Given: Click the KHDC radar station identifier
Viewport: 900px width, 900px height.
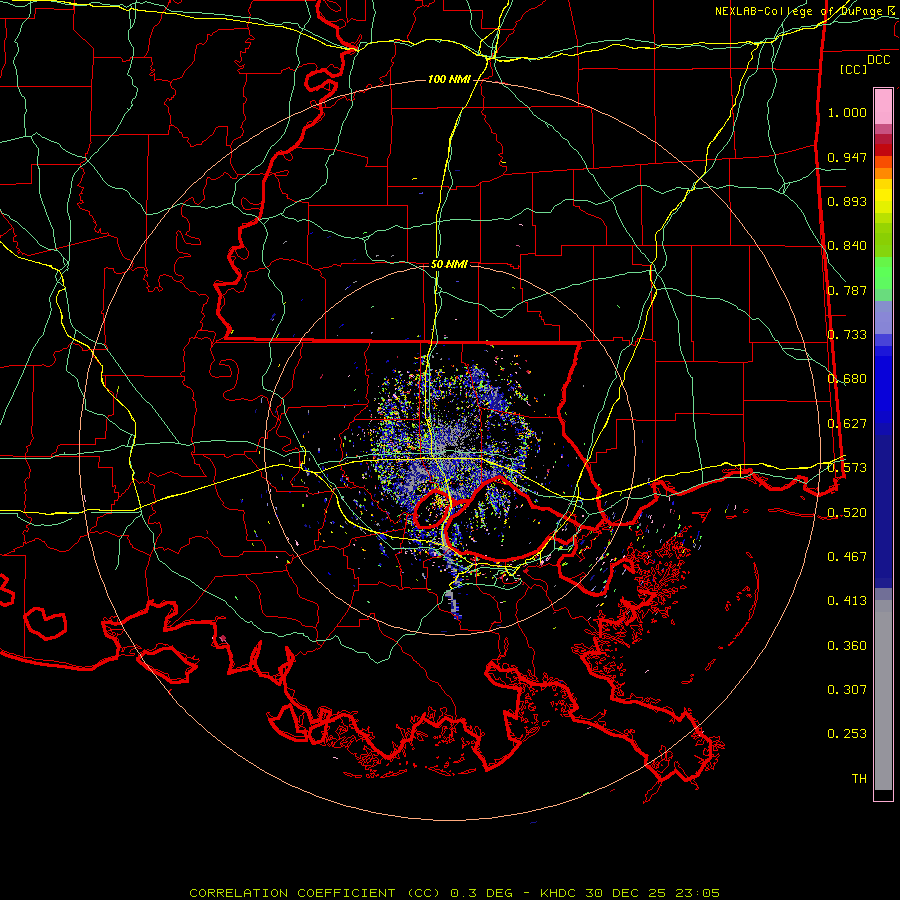Looking at the screenshot, I should (560, 893).
